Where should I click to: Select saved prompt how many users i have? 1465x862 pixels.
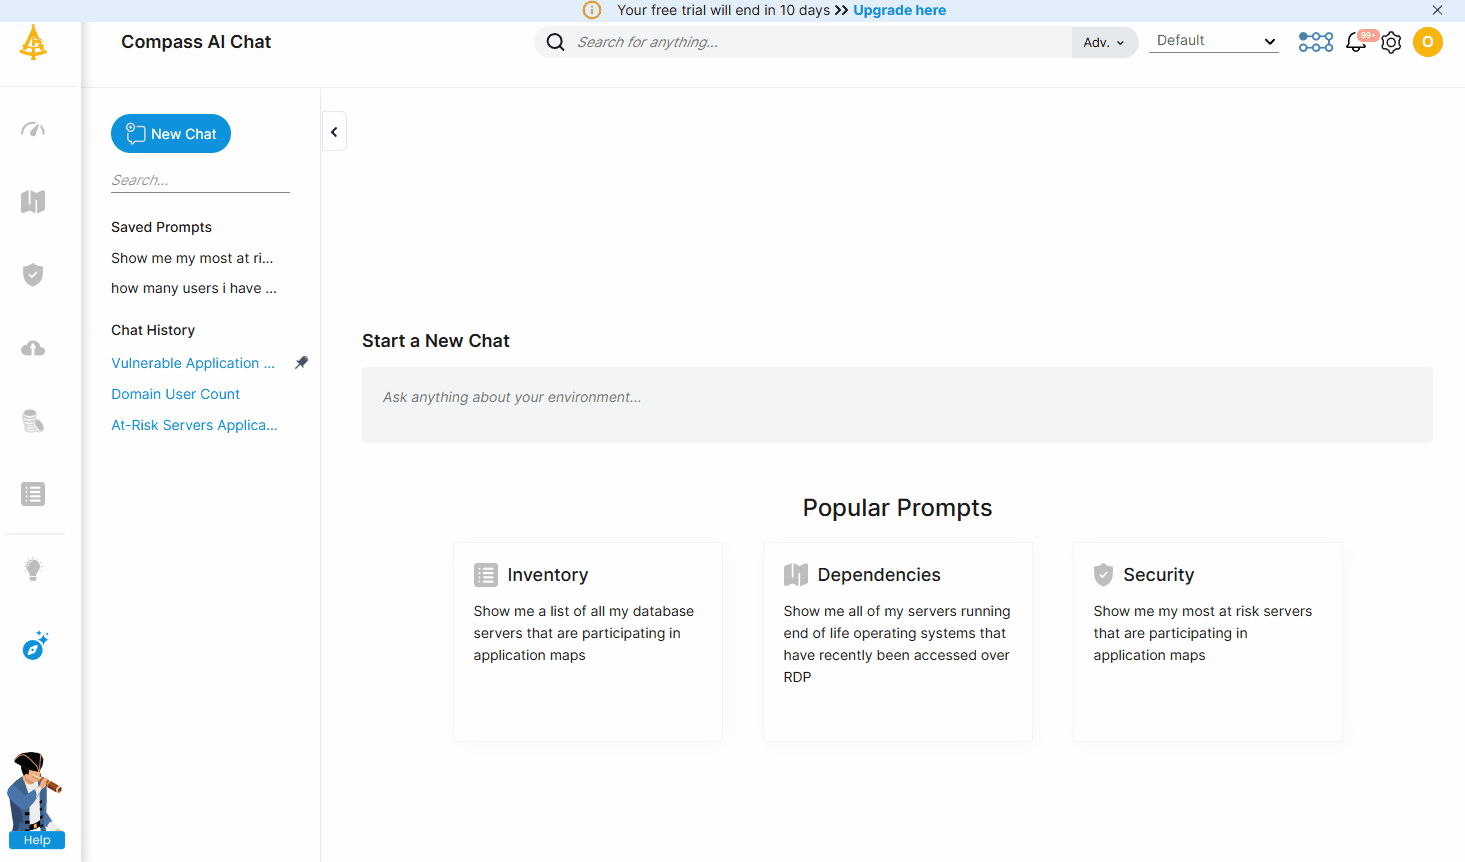(194, 288)
